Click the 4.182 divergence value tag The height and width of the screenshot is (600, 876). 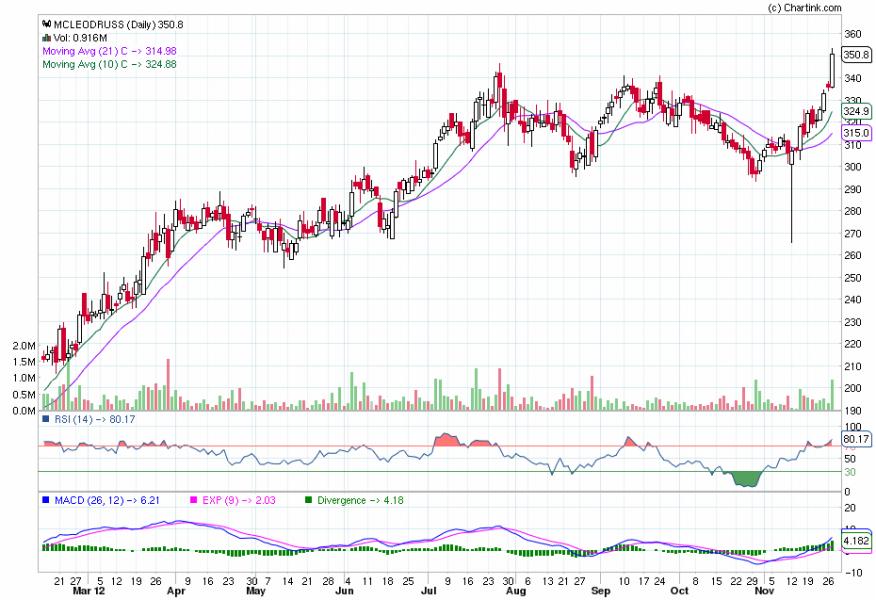click(856, 541)
